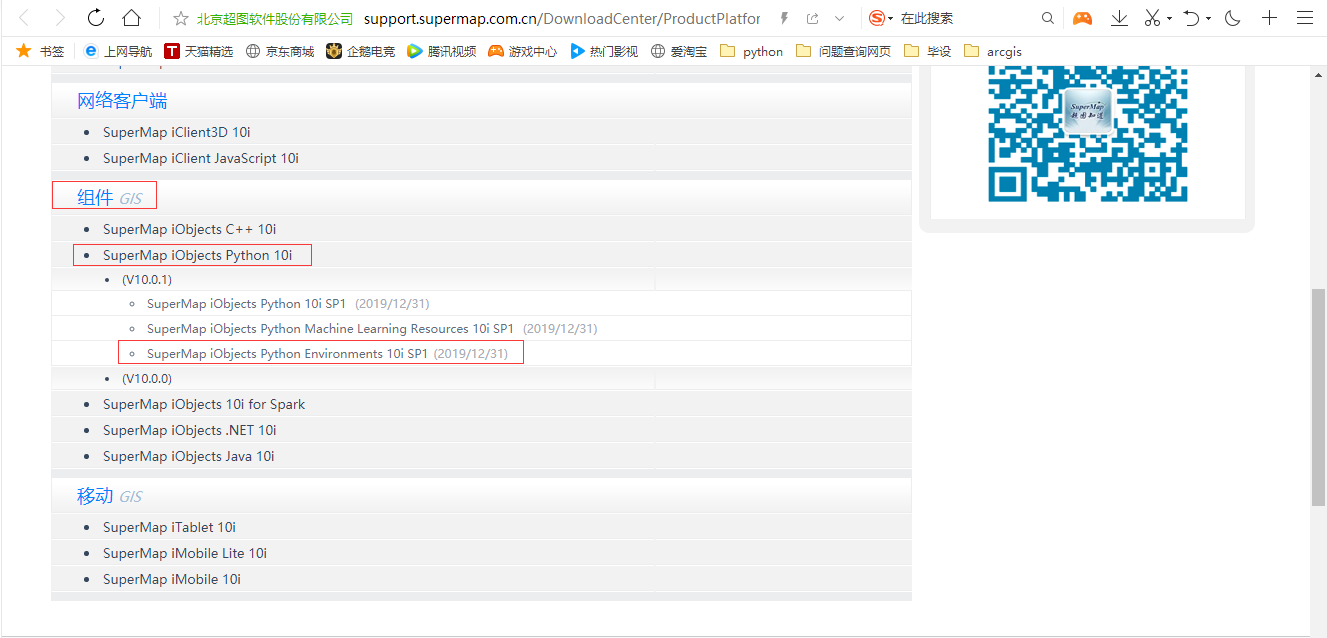Open the Sogou search engine selector
This screenshot has width=1327, height=638.
(x=881, y=18)
